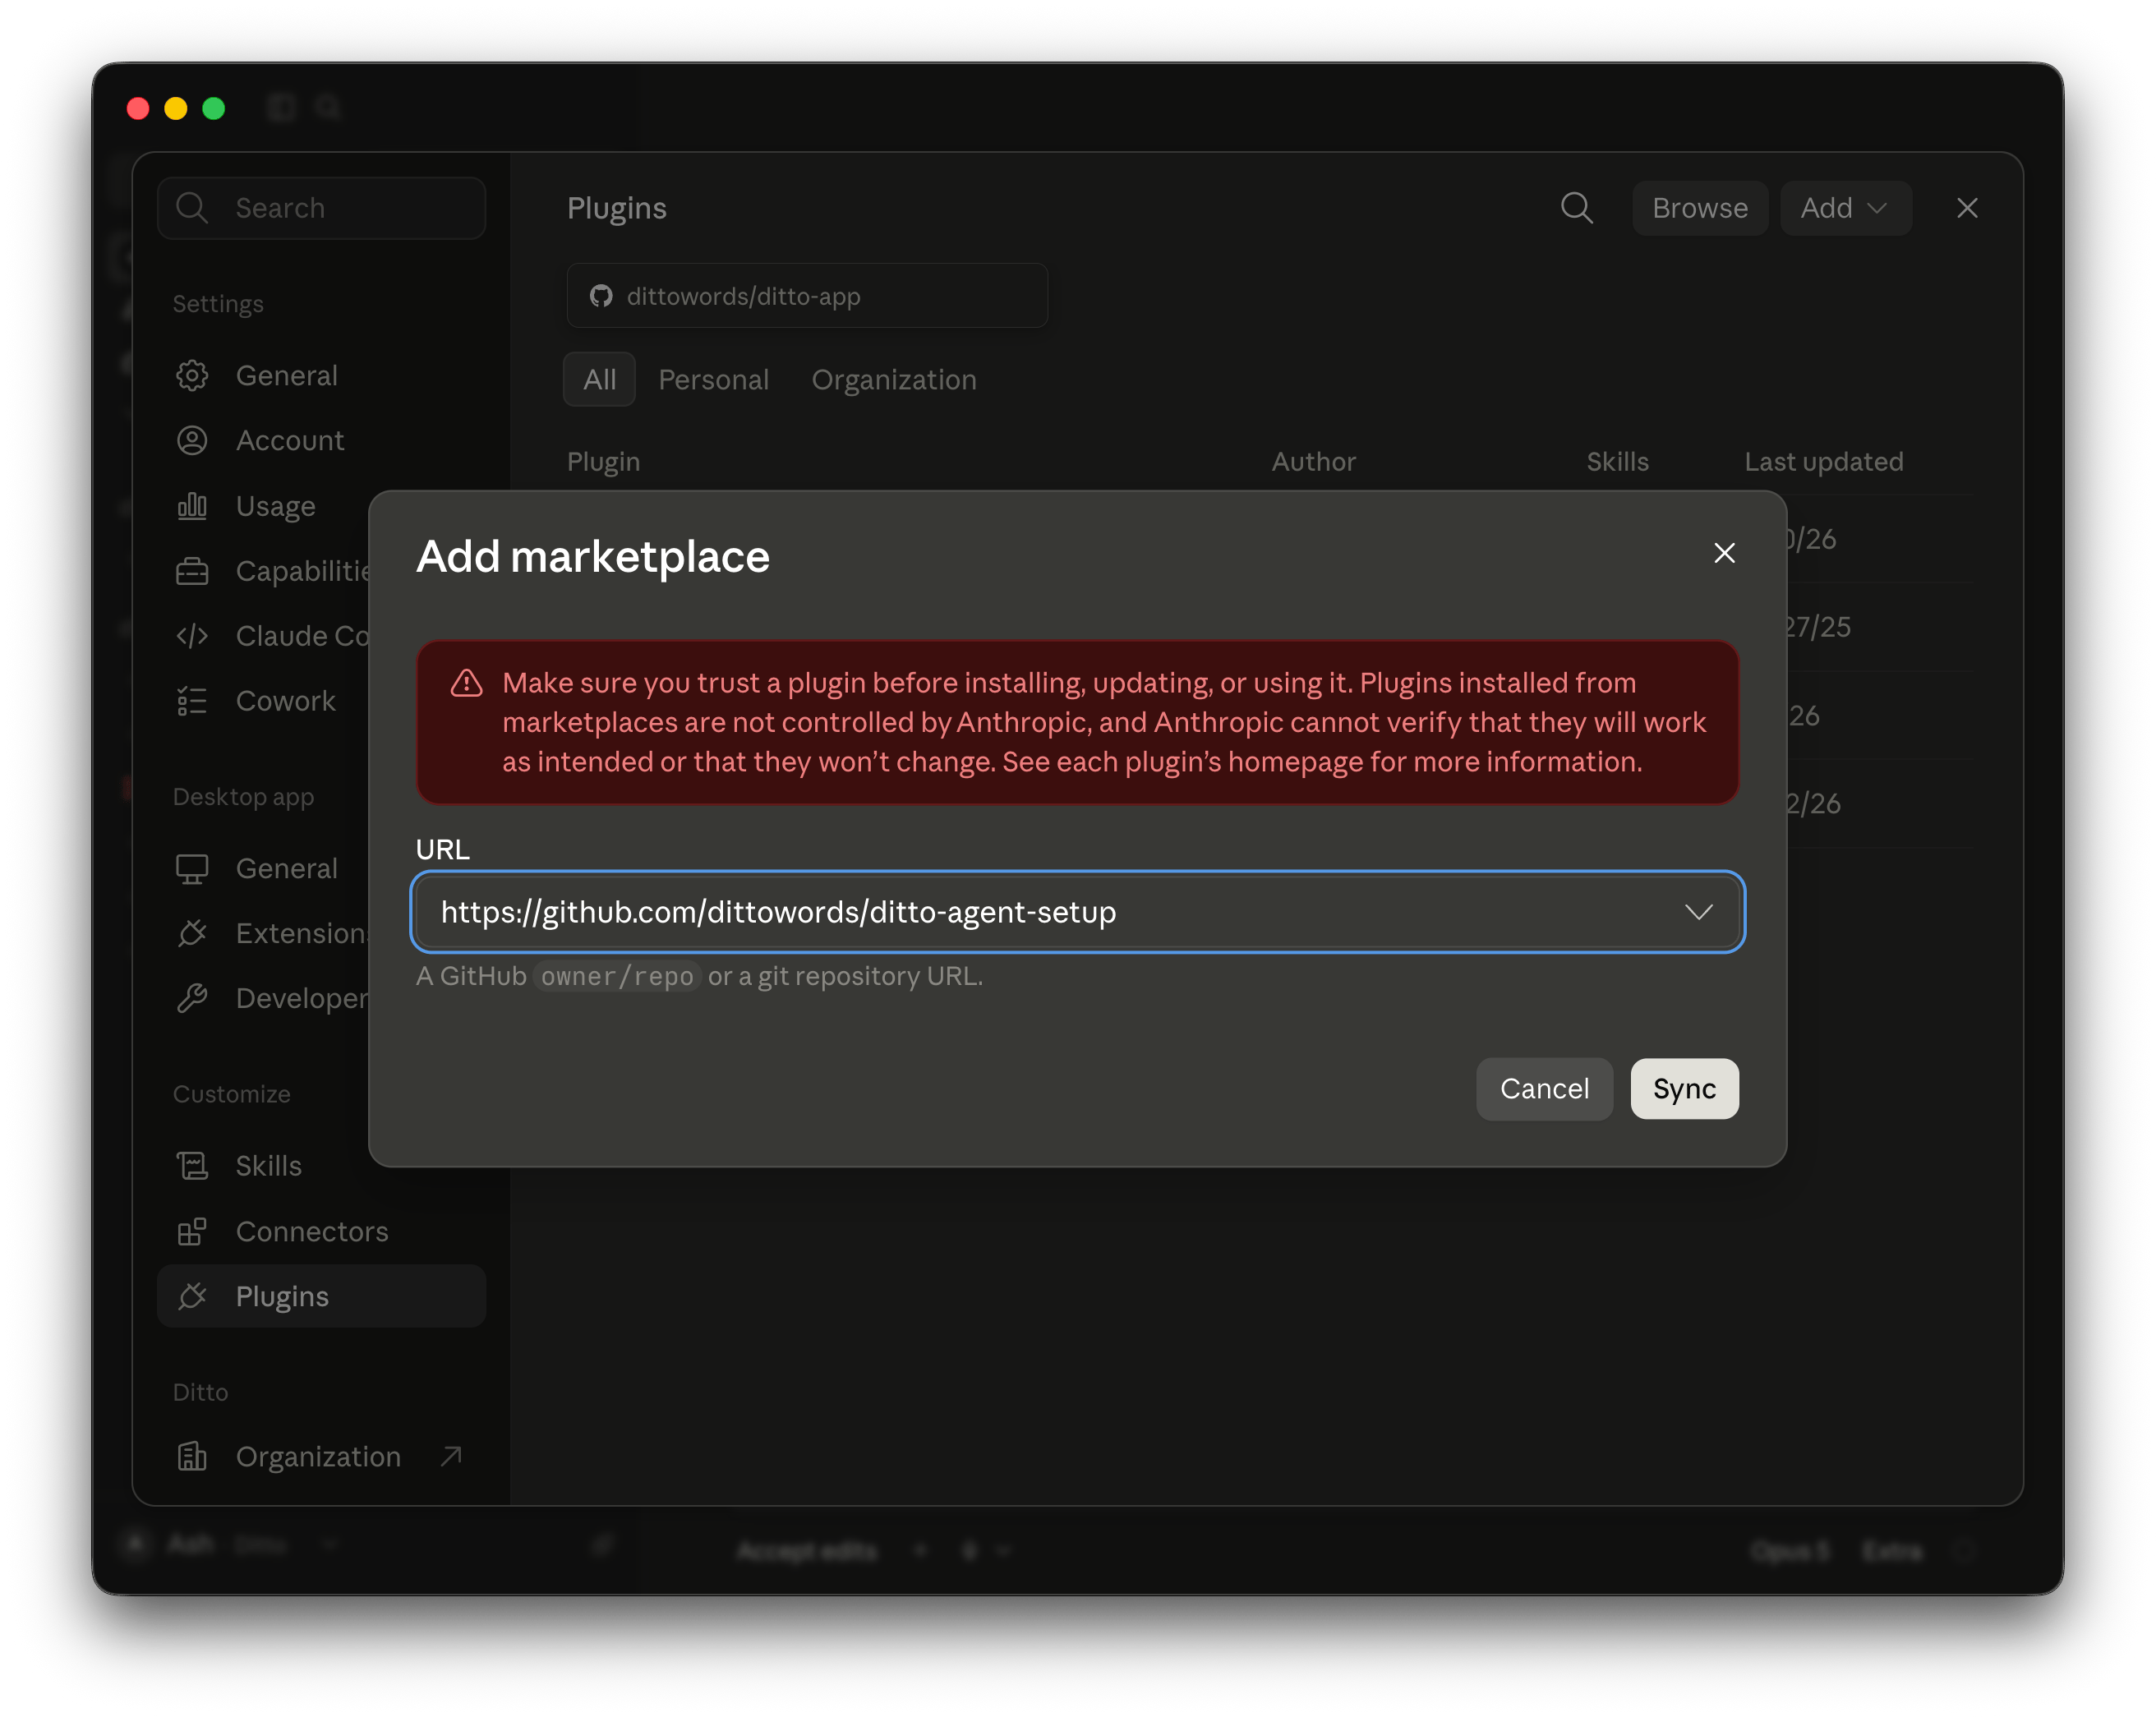The width and height of the screenshot is (2156, 1717).
Task: Switch to the Personal tab
Action: coord(713,379)
